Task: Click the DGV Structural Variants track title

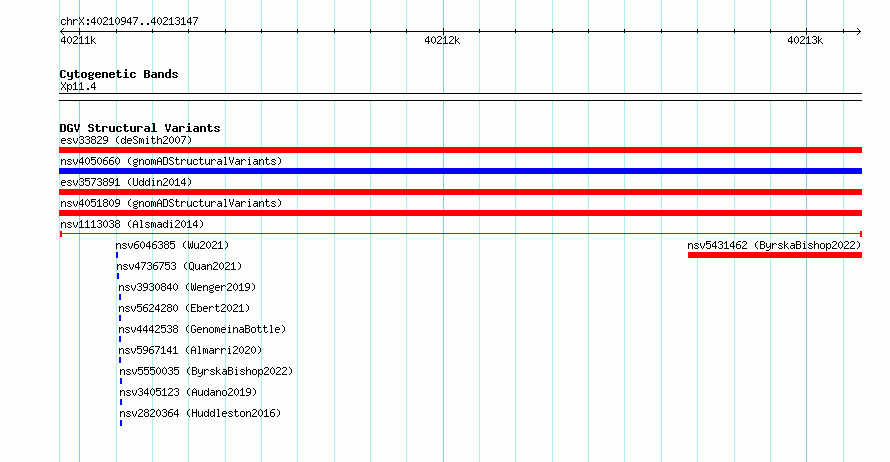Action: (x=140, y=128)
